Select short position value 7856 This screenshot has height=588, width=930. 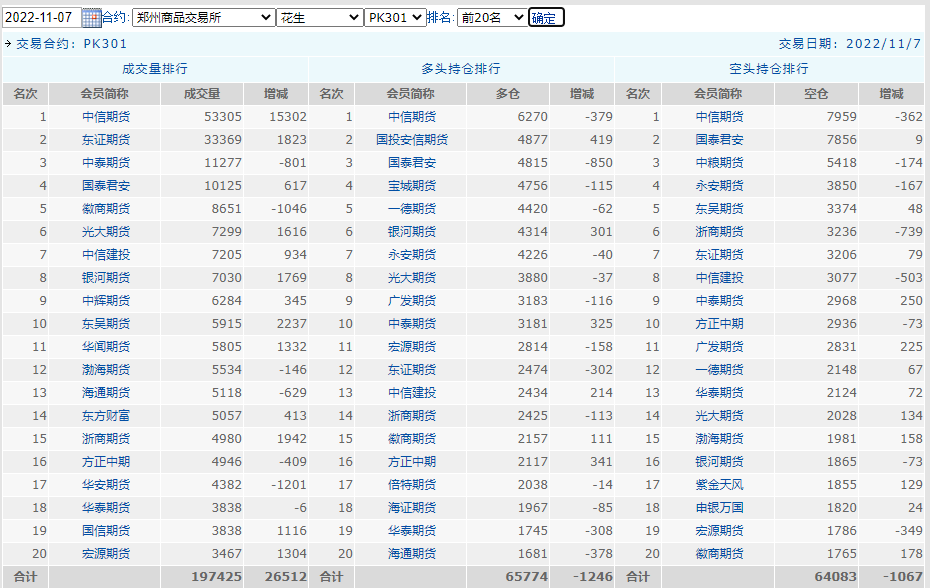point(842,140)
